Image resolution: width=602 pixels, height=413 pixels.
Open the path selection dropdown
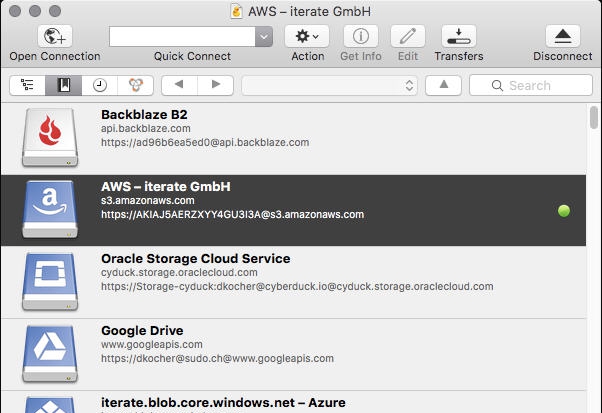[329, 85]
